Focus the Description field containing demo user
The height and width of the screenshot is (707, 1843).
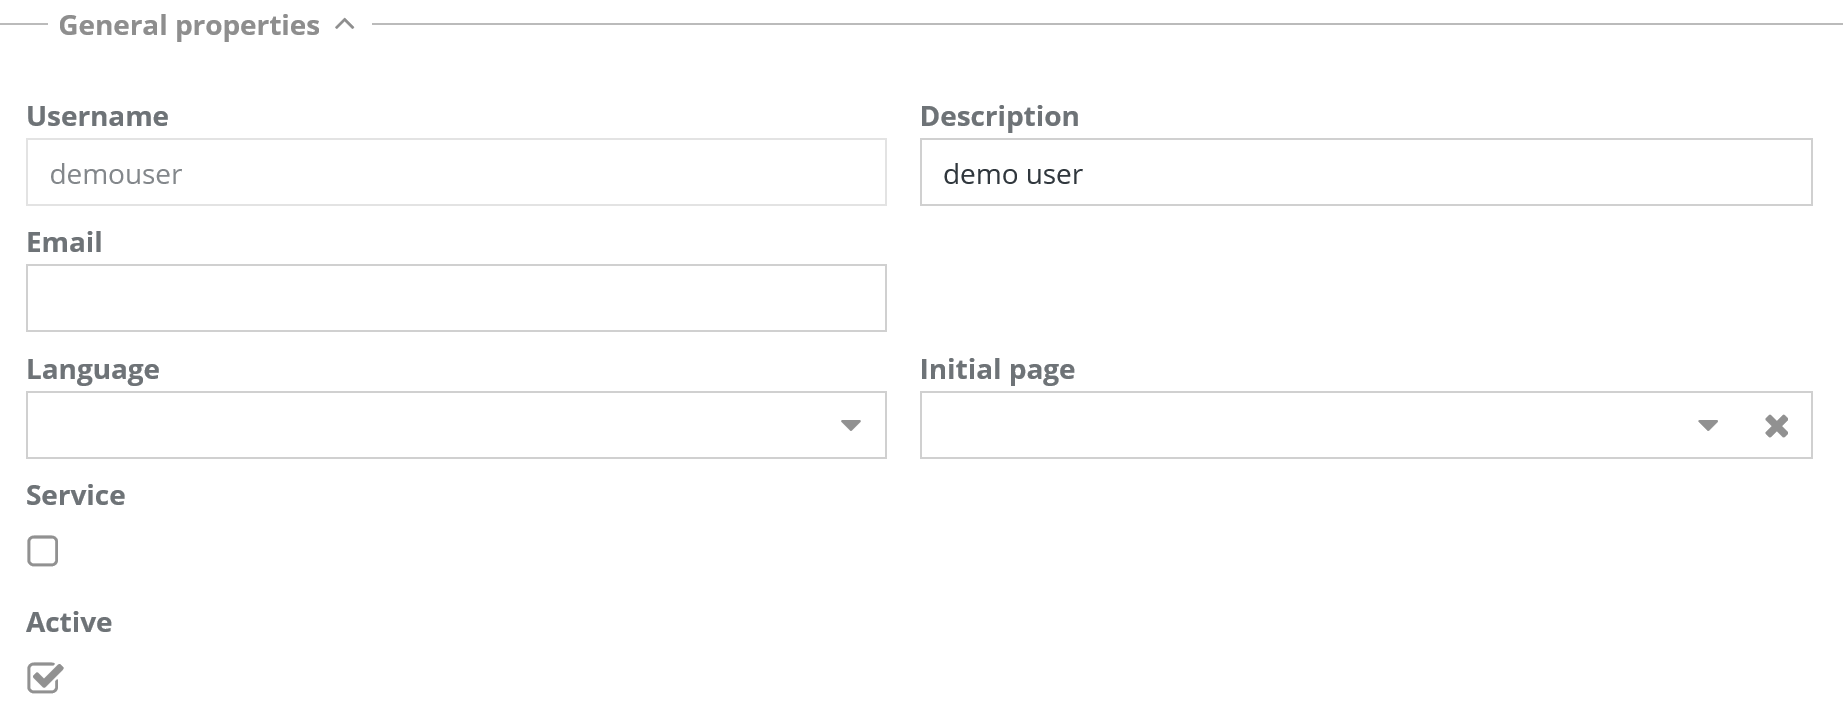pos(1365,173)
